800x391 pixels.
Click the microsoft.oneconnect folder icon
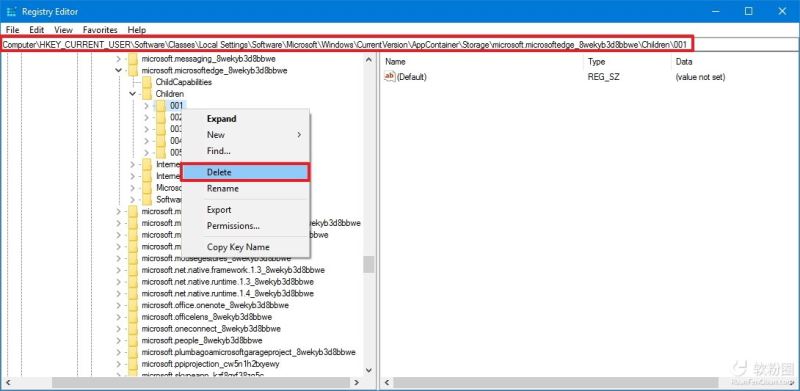click(133, 329)
